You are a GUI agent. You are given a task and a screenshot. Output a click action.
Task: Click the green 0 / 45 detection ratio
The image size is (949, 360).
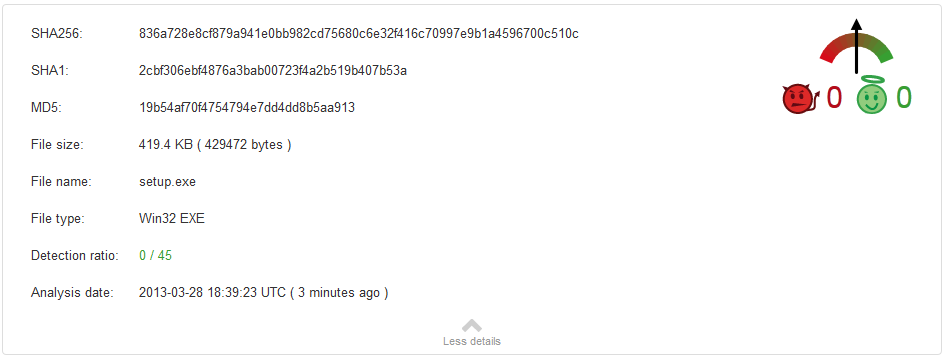pyautogui.click(x=155, y=255)
